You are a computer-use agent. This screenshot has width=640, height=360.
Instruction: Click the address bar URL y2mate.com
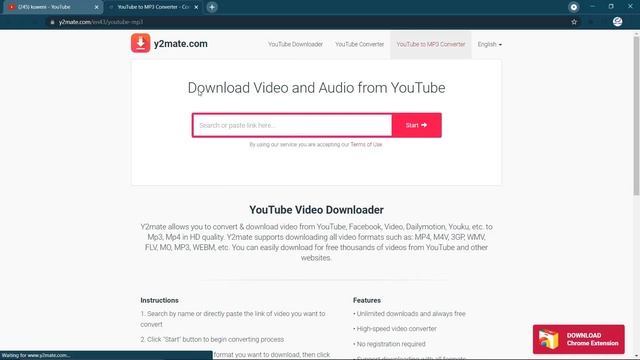pyautogui.click(x=101, y=22)
